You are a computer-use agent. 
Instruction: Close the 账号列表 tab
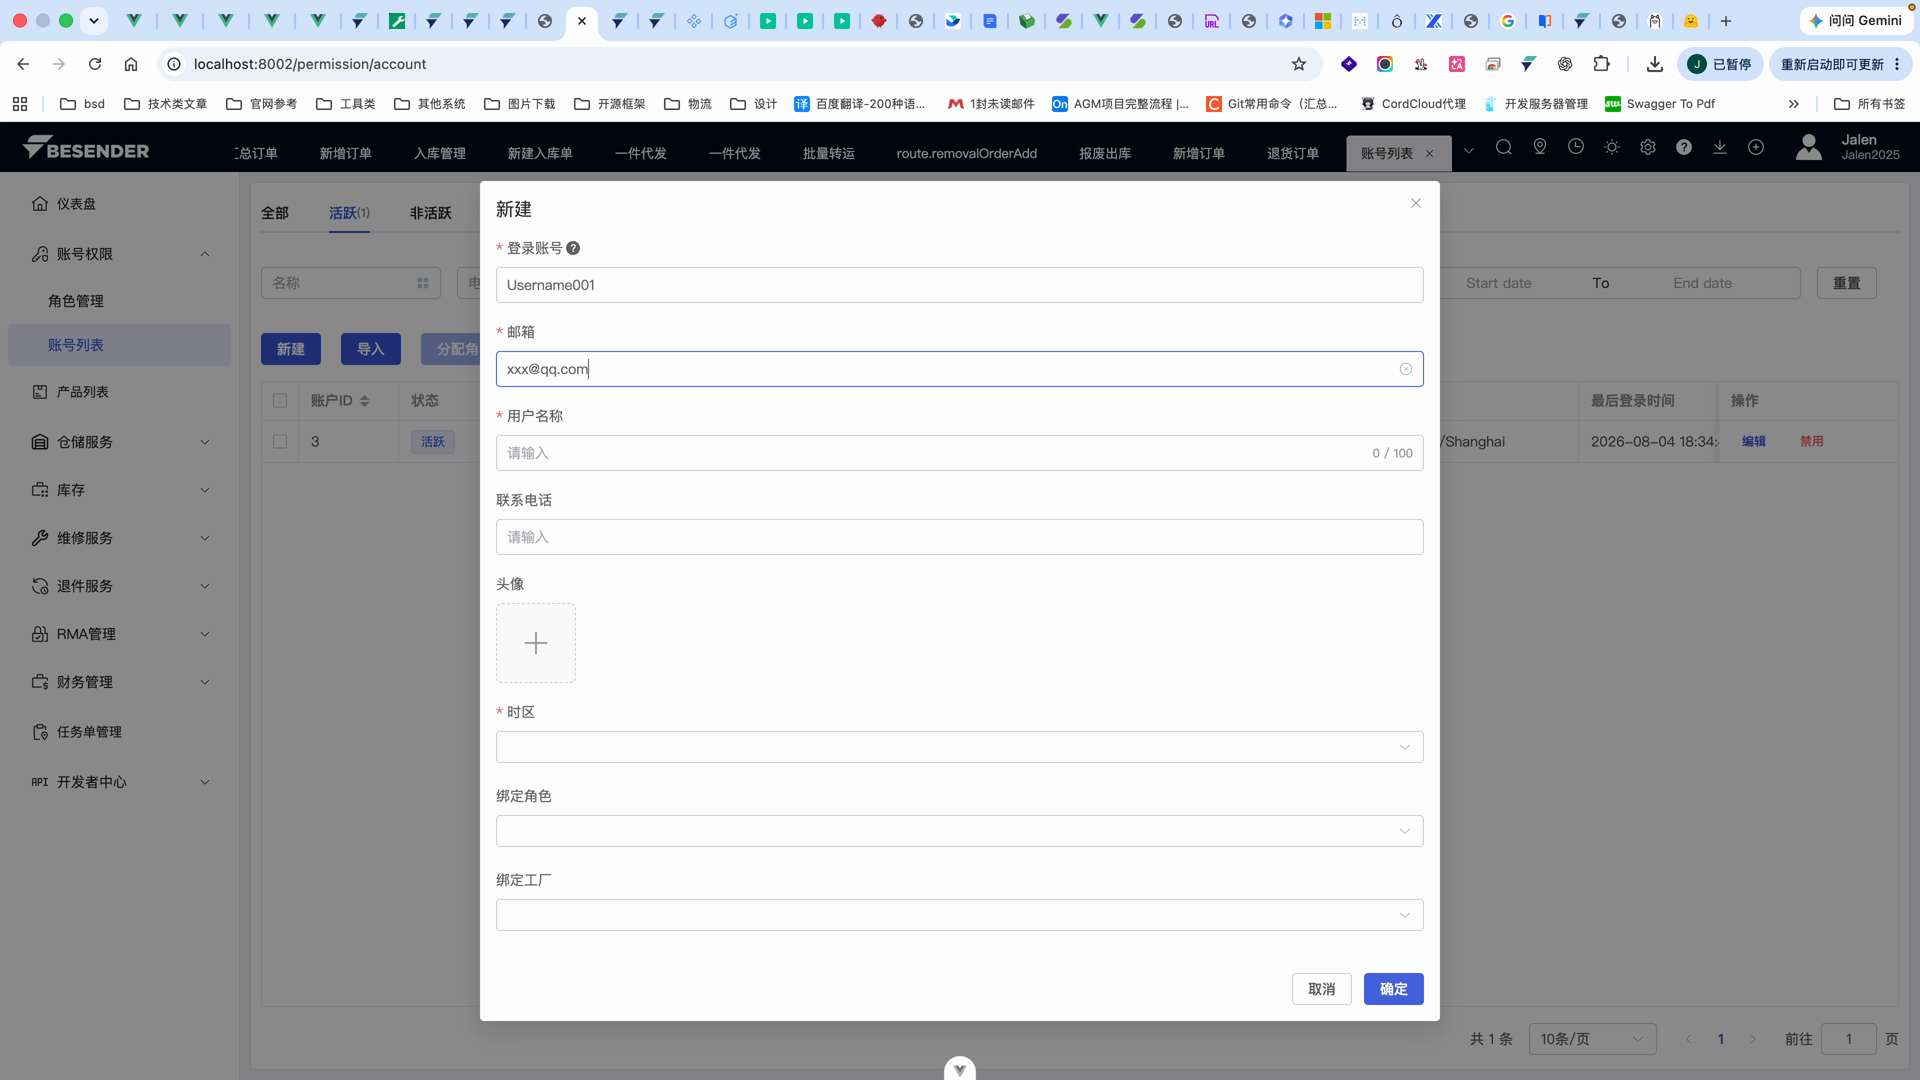pos(1430,154)
